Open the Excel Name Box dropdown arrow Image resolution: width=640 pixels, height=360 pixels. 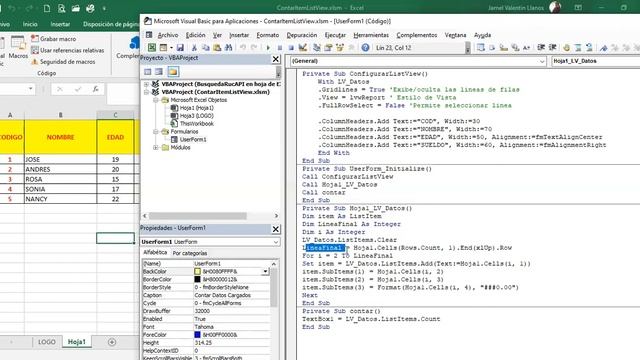[31, 89]
